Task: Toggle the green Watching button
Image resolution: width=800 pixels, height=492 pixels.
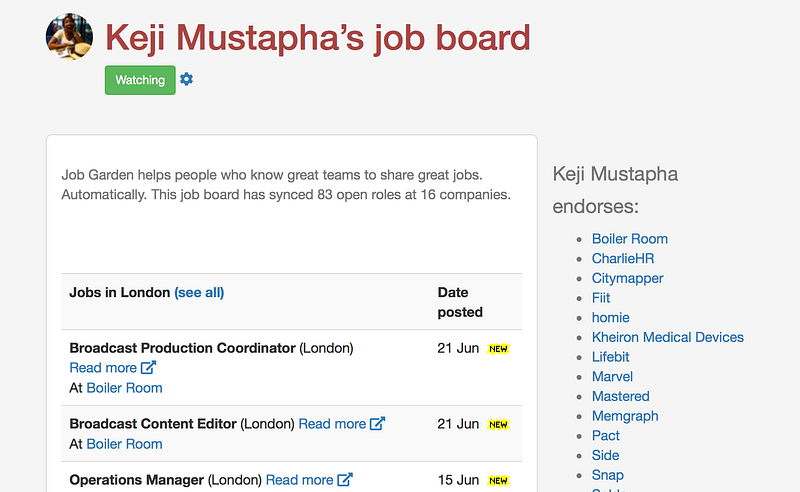Action: pyautogui.click(x=140, y=80)
